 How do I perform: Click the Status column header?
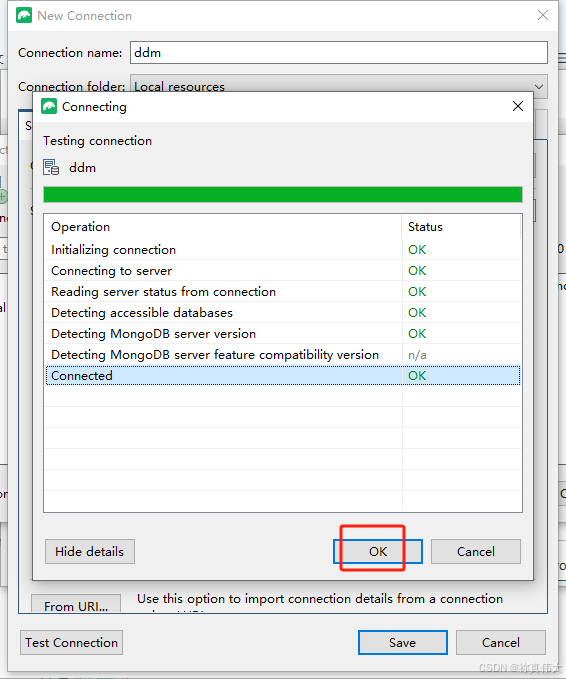pyautogui.click(x=461, y=226)
